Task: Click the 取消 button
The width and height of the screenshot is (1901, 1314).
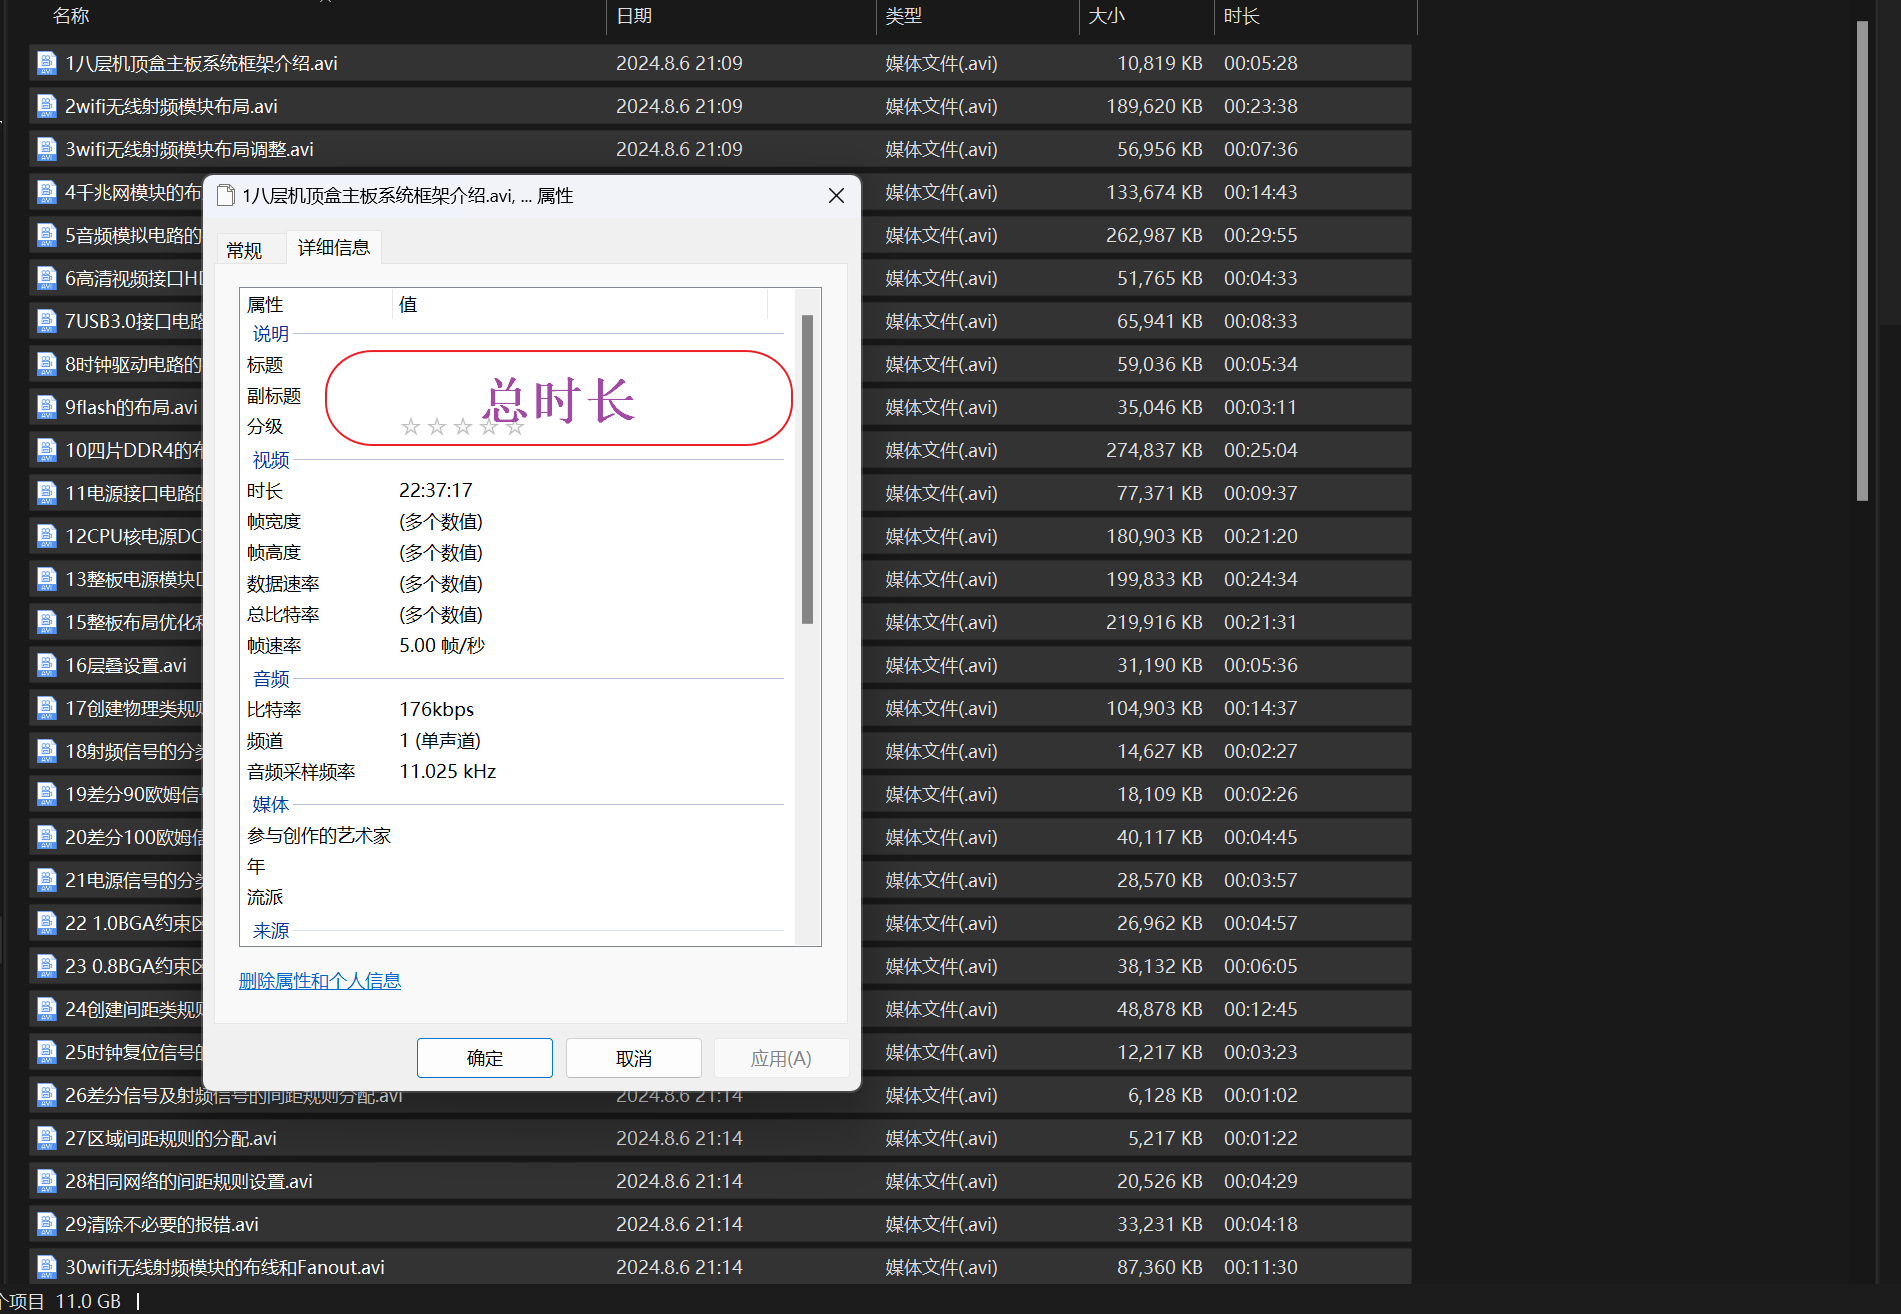Action: [x=634, y=1058]
